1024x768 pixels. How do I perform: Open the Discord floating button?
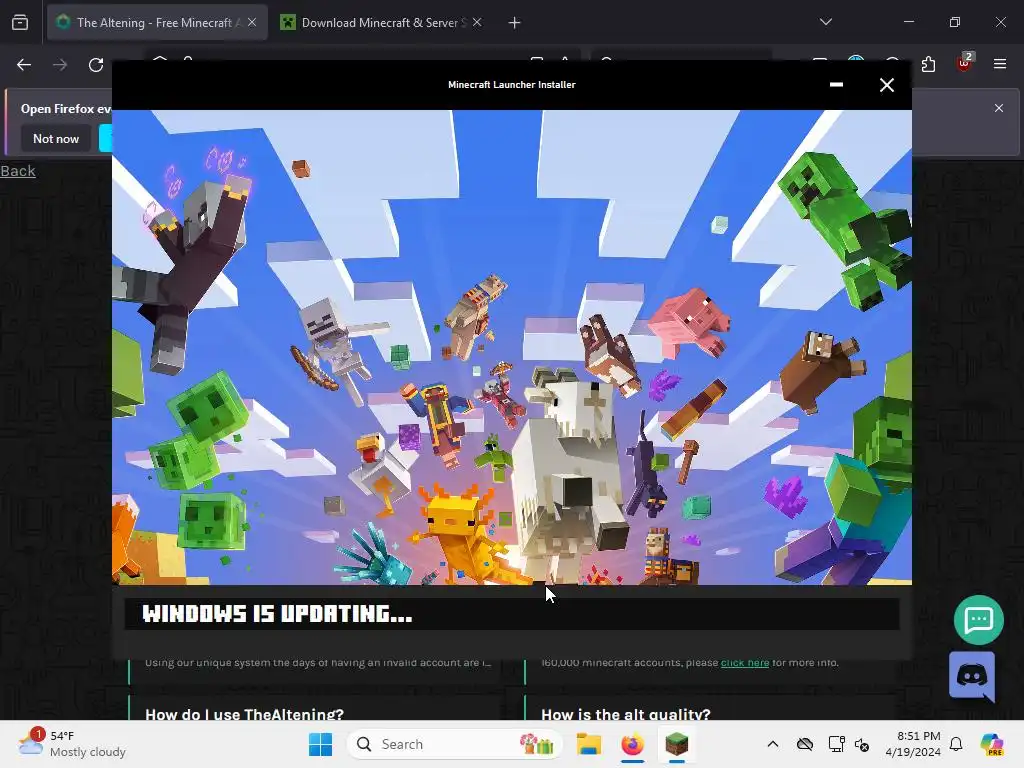tap(972, 677)
